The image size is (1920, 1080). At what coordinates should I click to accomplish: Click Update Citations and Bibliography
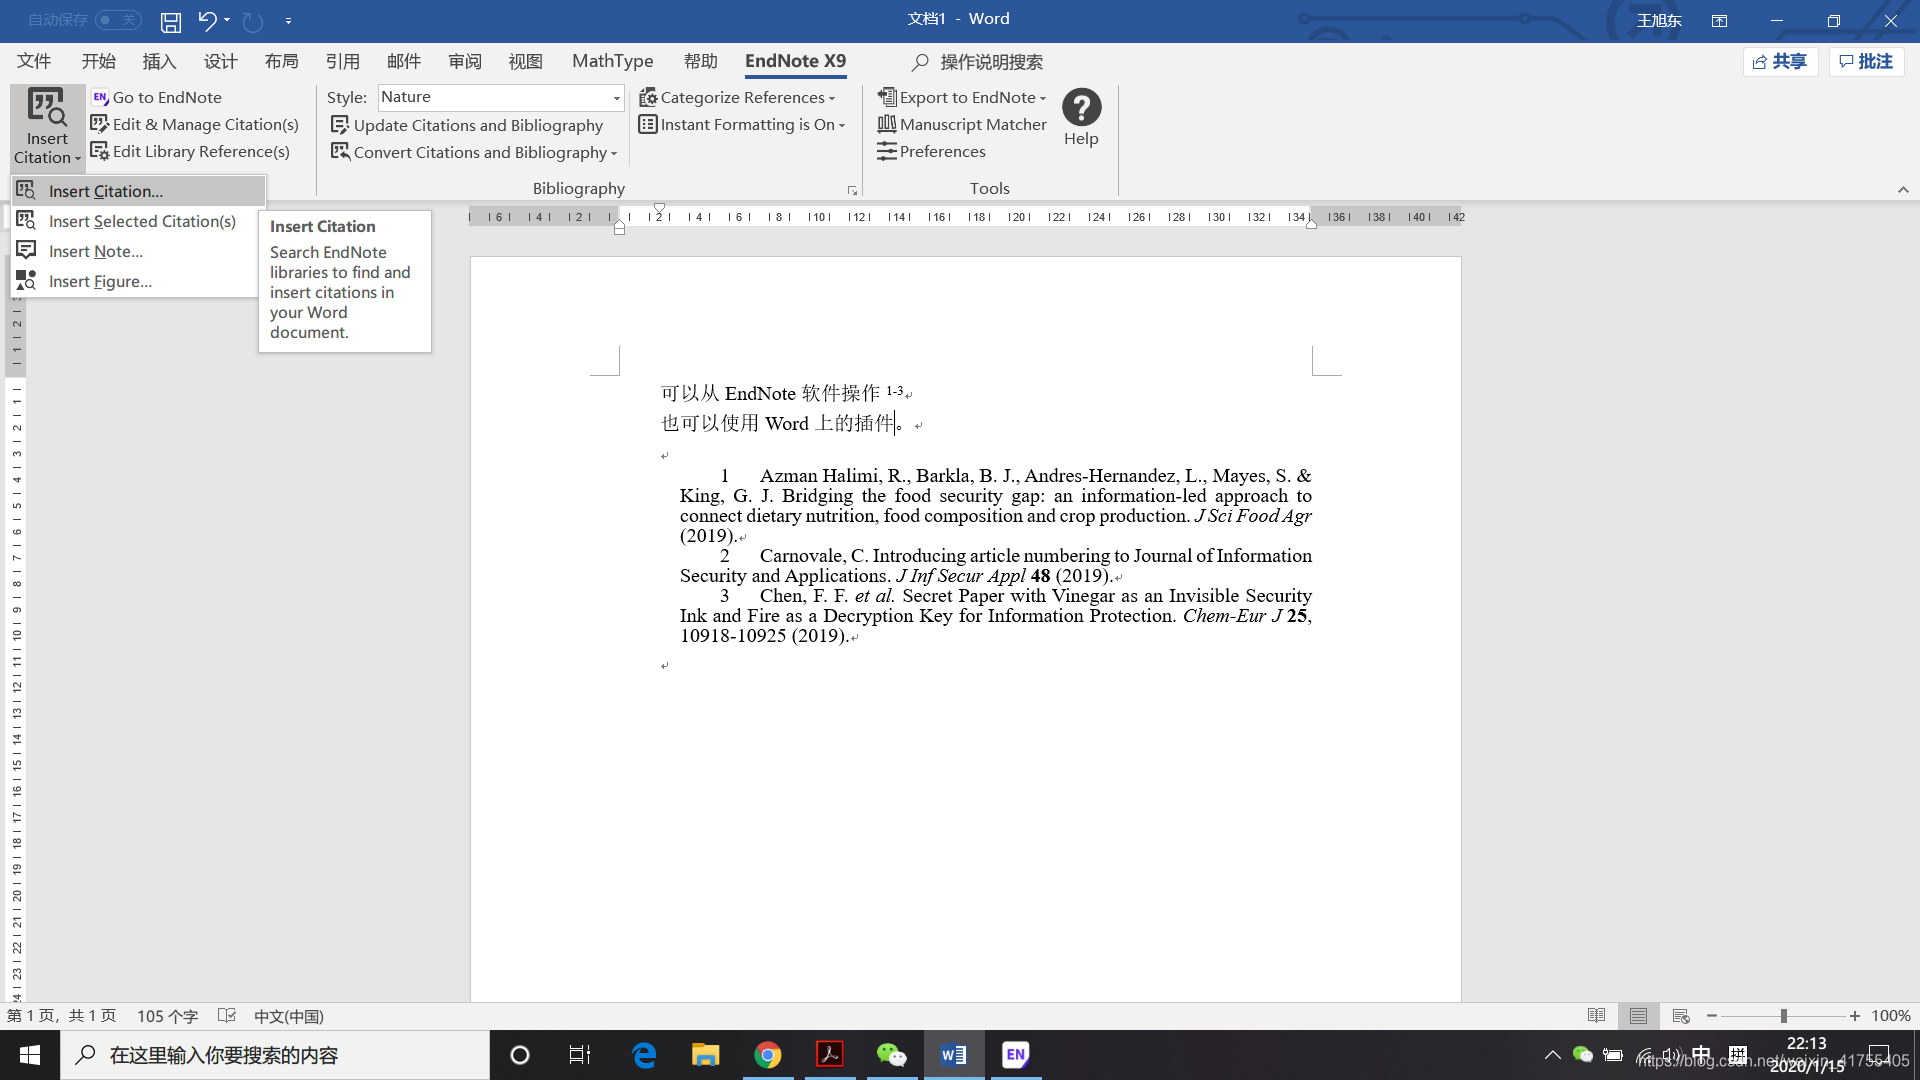pos(467,125)
